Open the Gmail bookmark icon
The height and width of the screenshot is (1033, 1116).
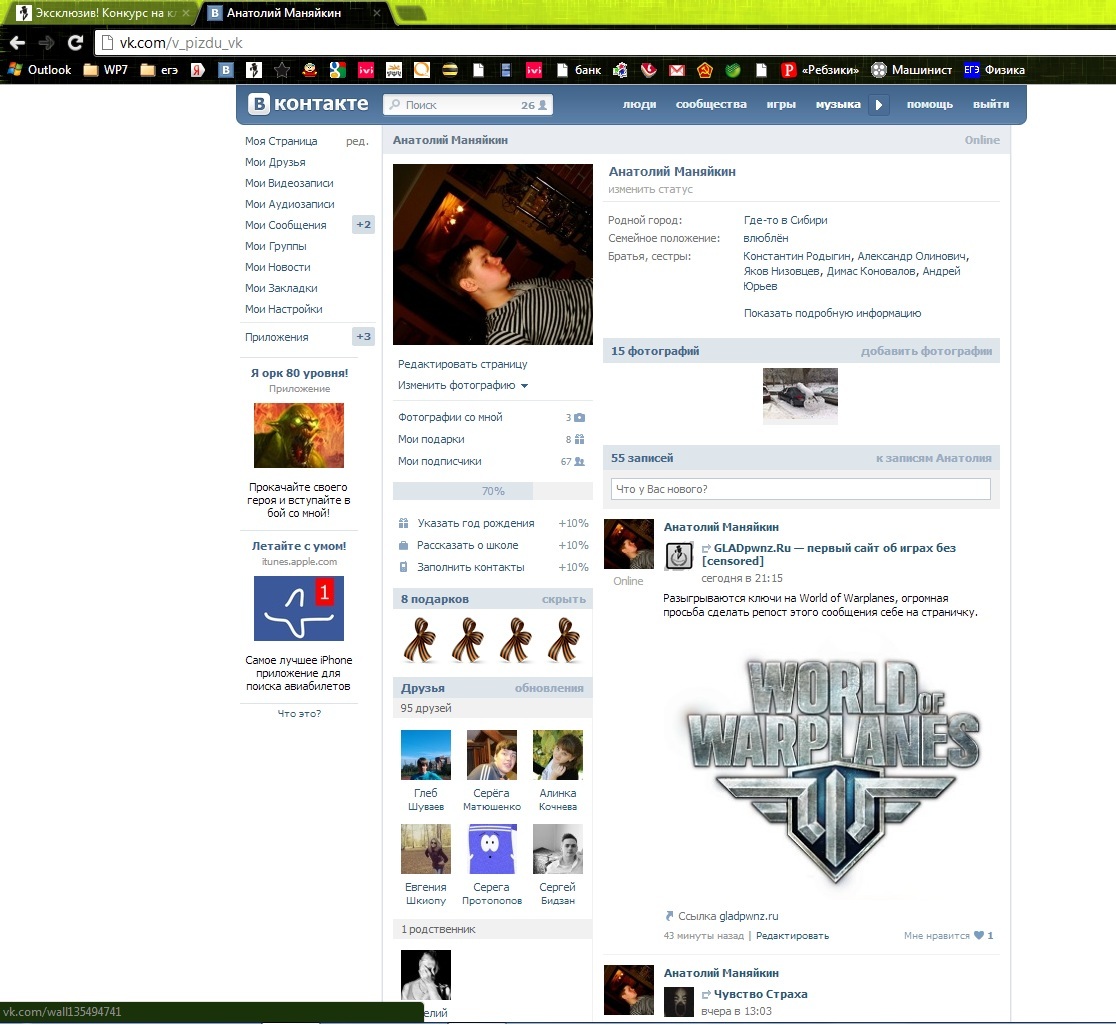(677, 70)
